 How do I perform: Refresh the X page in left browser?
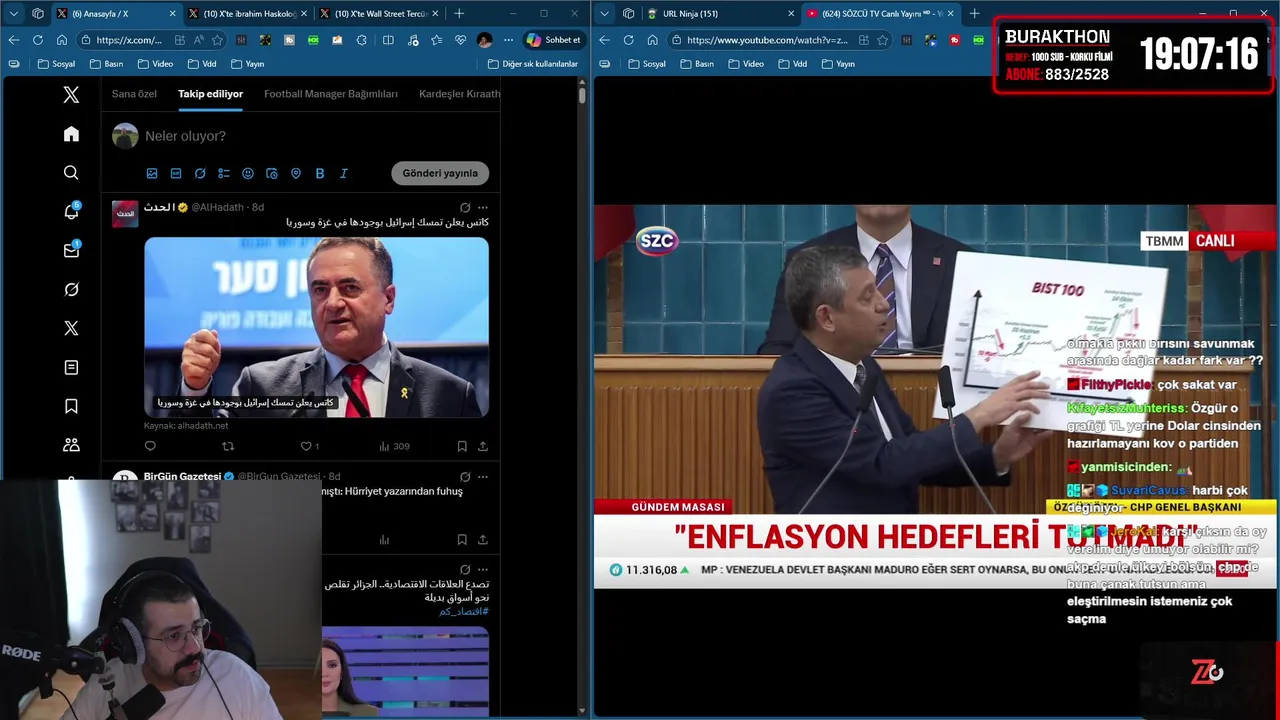pyautogui.click(x=37, y=40)
